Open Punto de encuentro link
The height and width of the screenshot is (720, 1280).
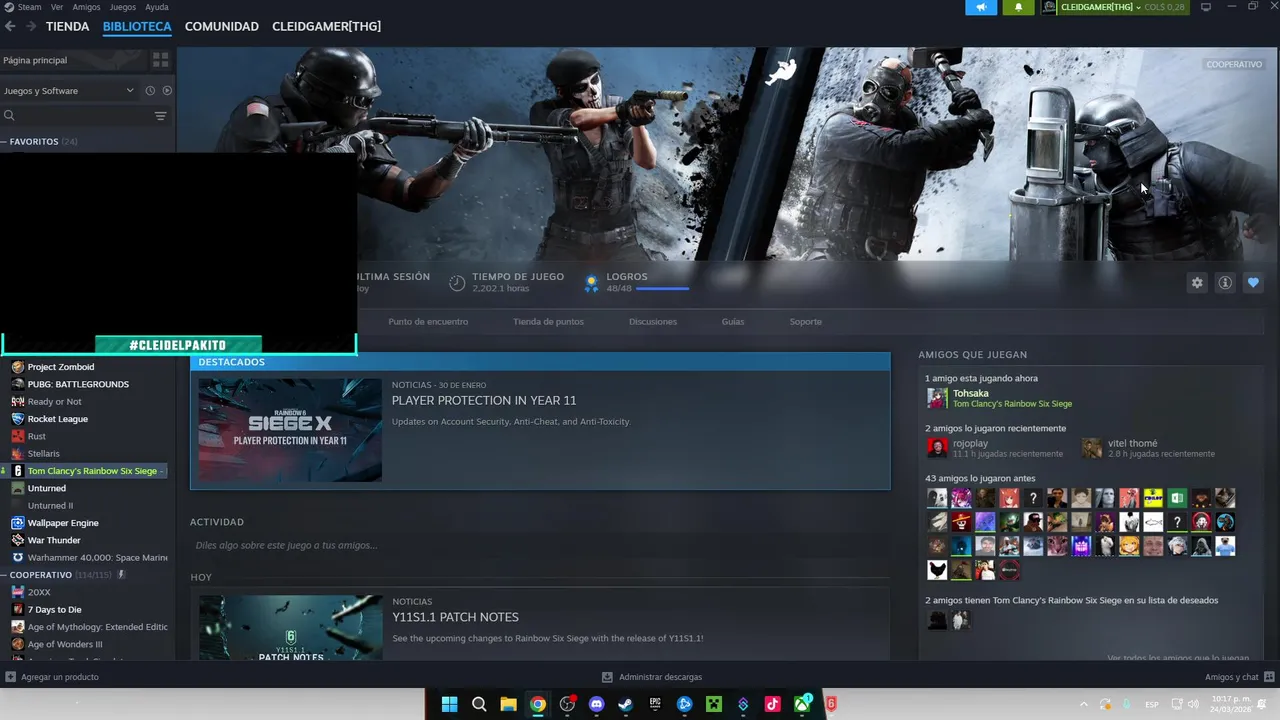pos(428,322)
